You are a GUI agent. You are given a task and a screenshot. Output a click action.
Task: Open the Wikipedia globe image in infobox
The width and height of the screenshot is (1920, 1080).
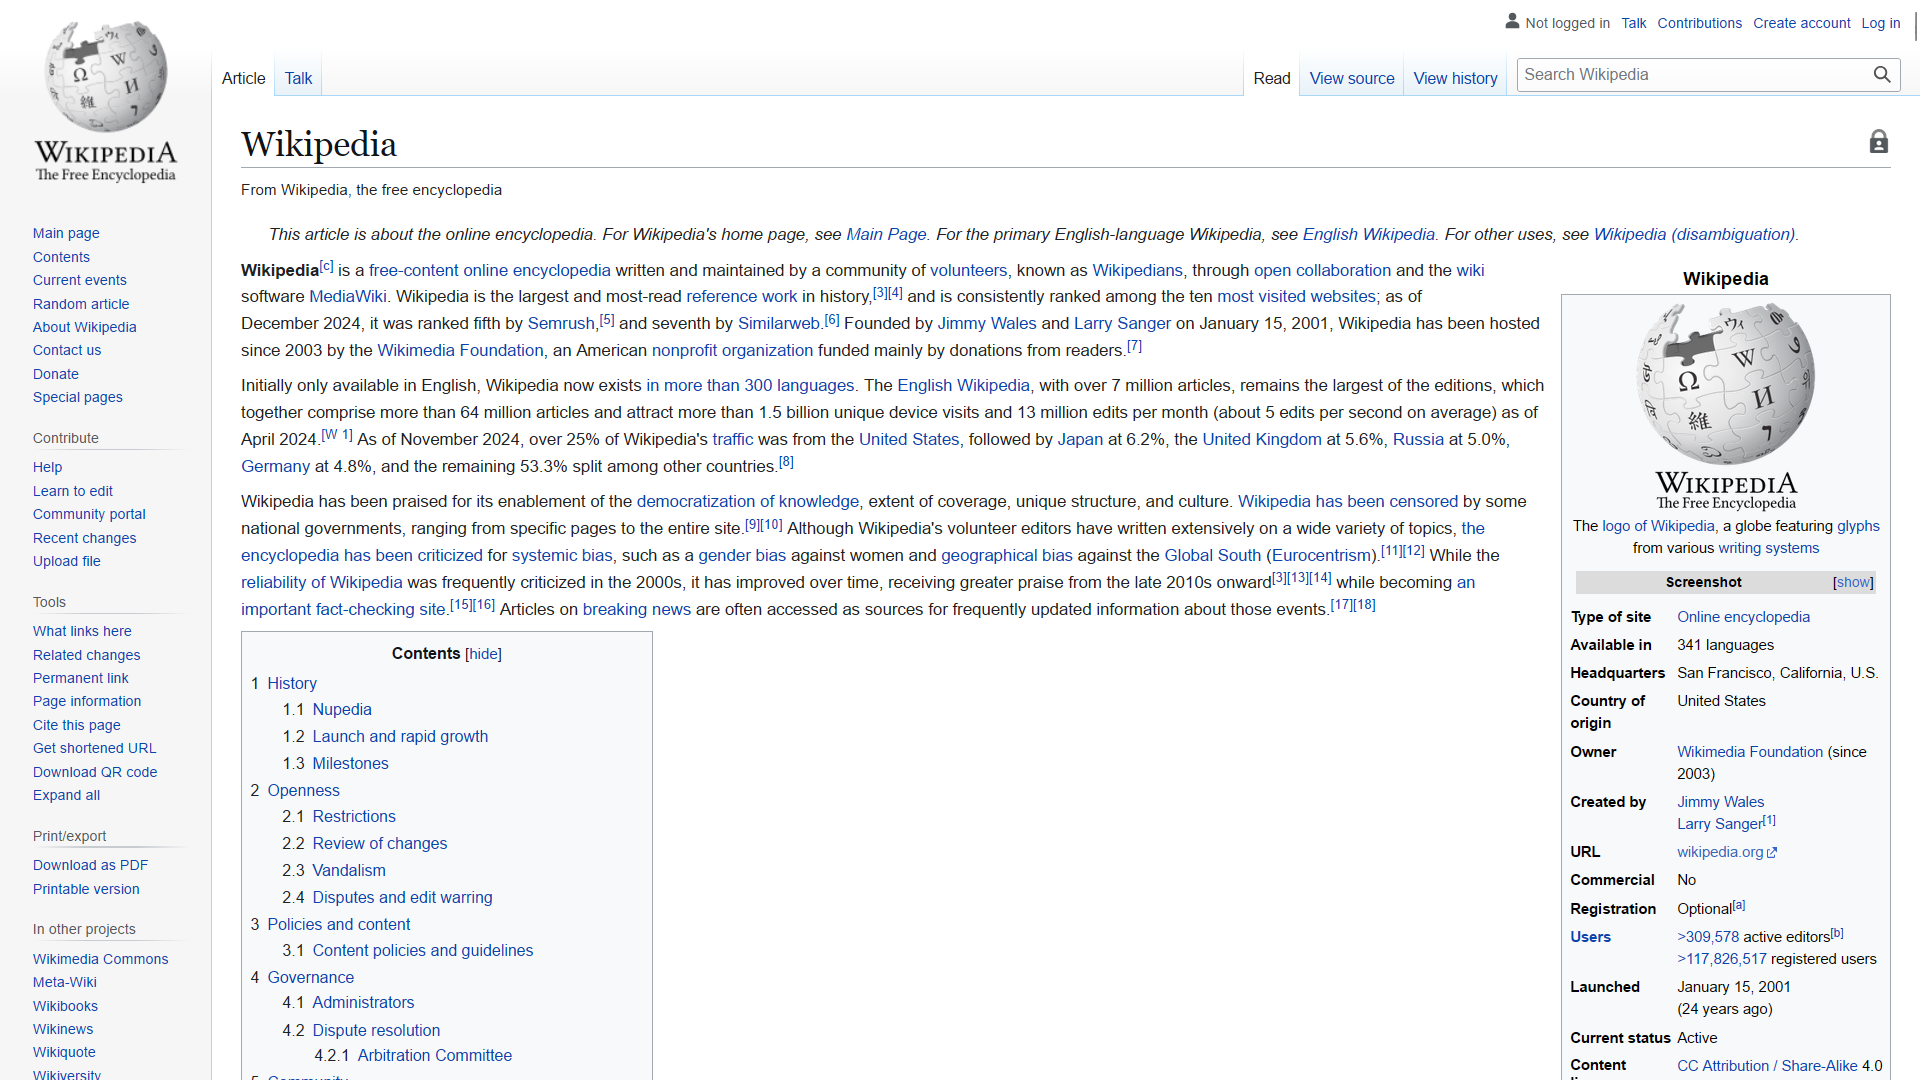[1725, 406]
